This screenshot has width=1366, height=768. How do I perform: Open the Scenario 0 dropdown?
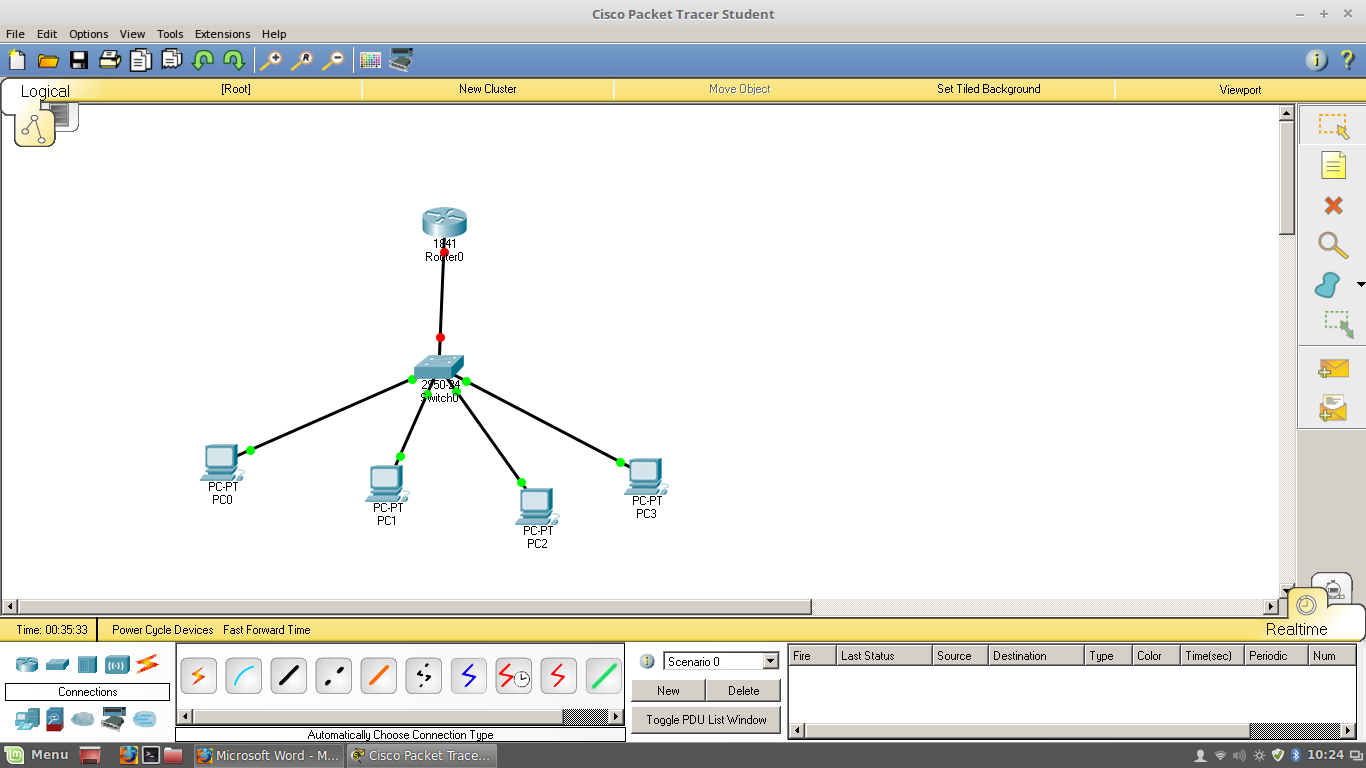click(770, 660)
